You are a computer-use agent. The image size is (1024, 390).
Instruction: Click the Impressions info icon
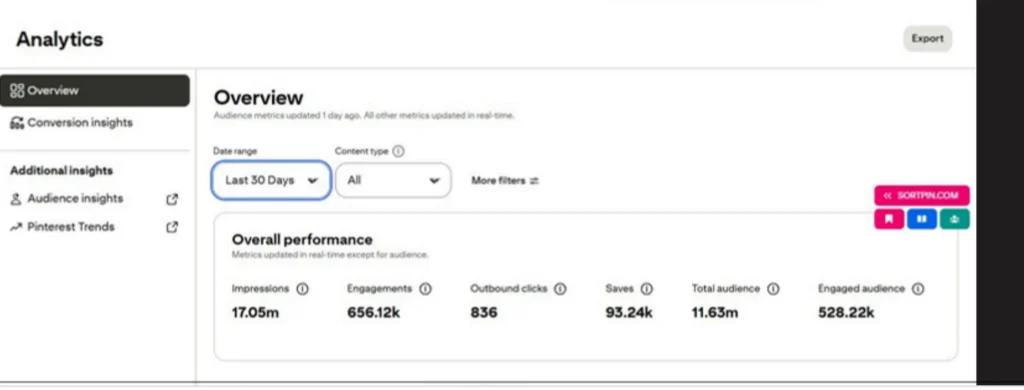302,289
